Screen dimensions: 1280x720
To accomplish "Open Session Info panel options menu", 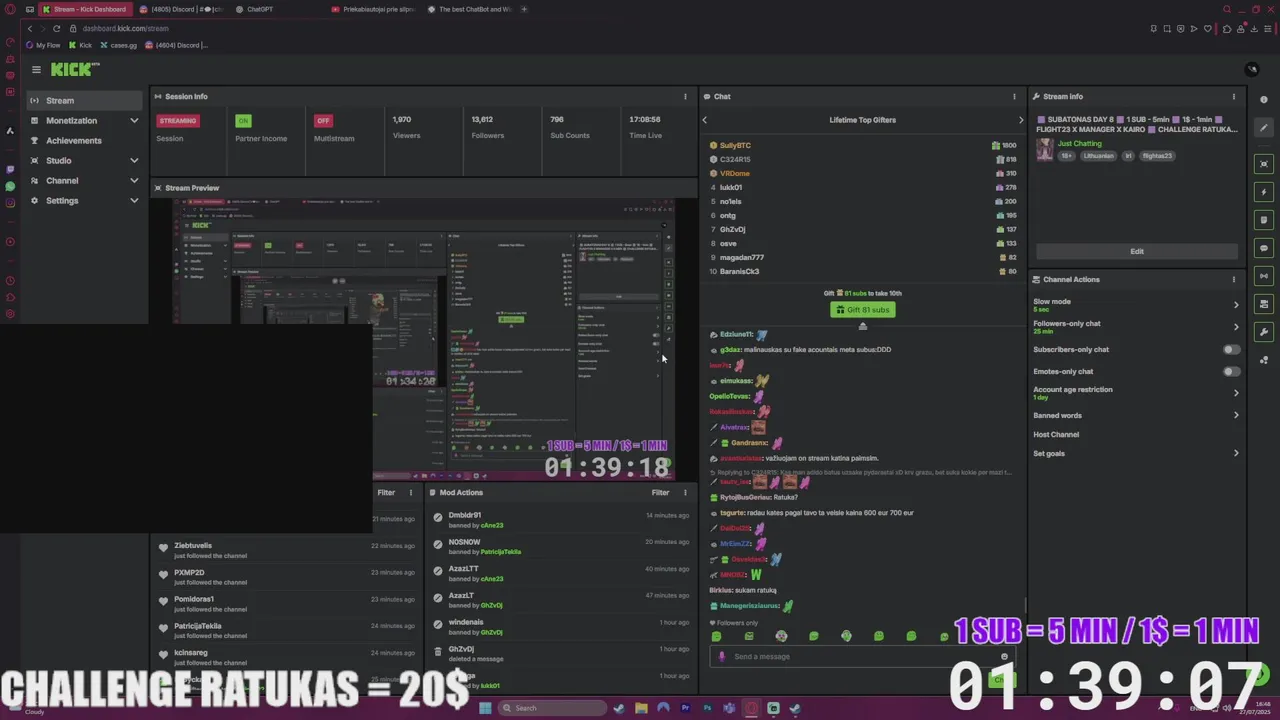I will coord(685,97).
